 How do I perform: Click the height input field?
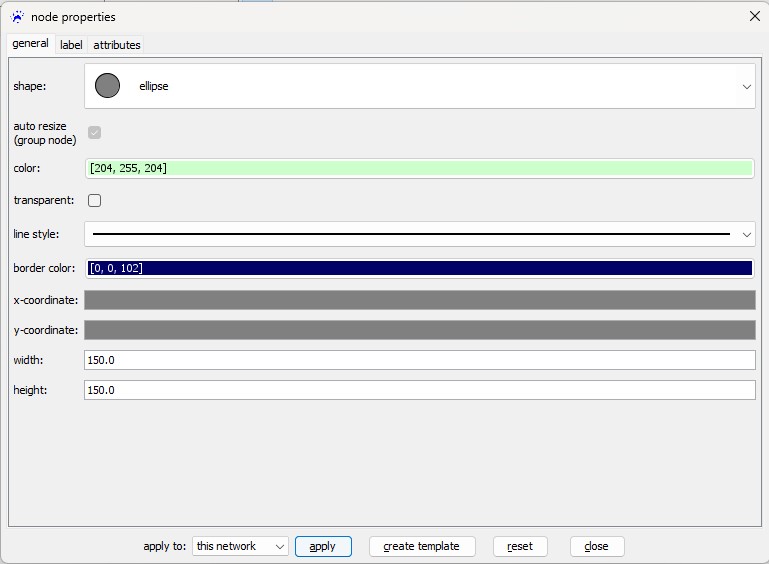[x=419, y=390]
